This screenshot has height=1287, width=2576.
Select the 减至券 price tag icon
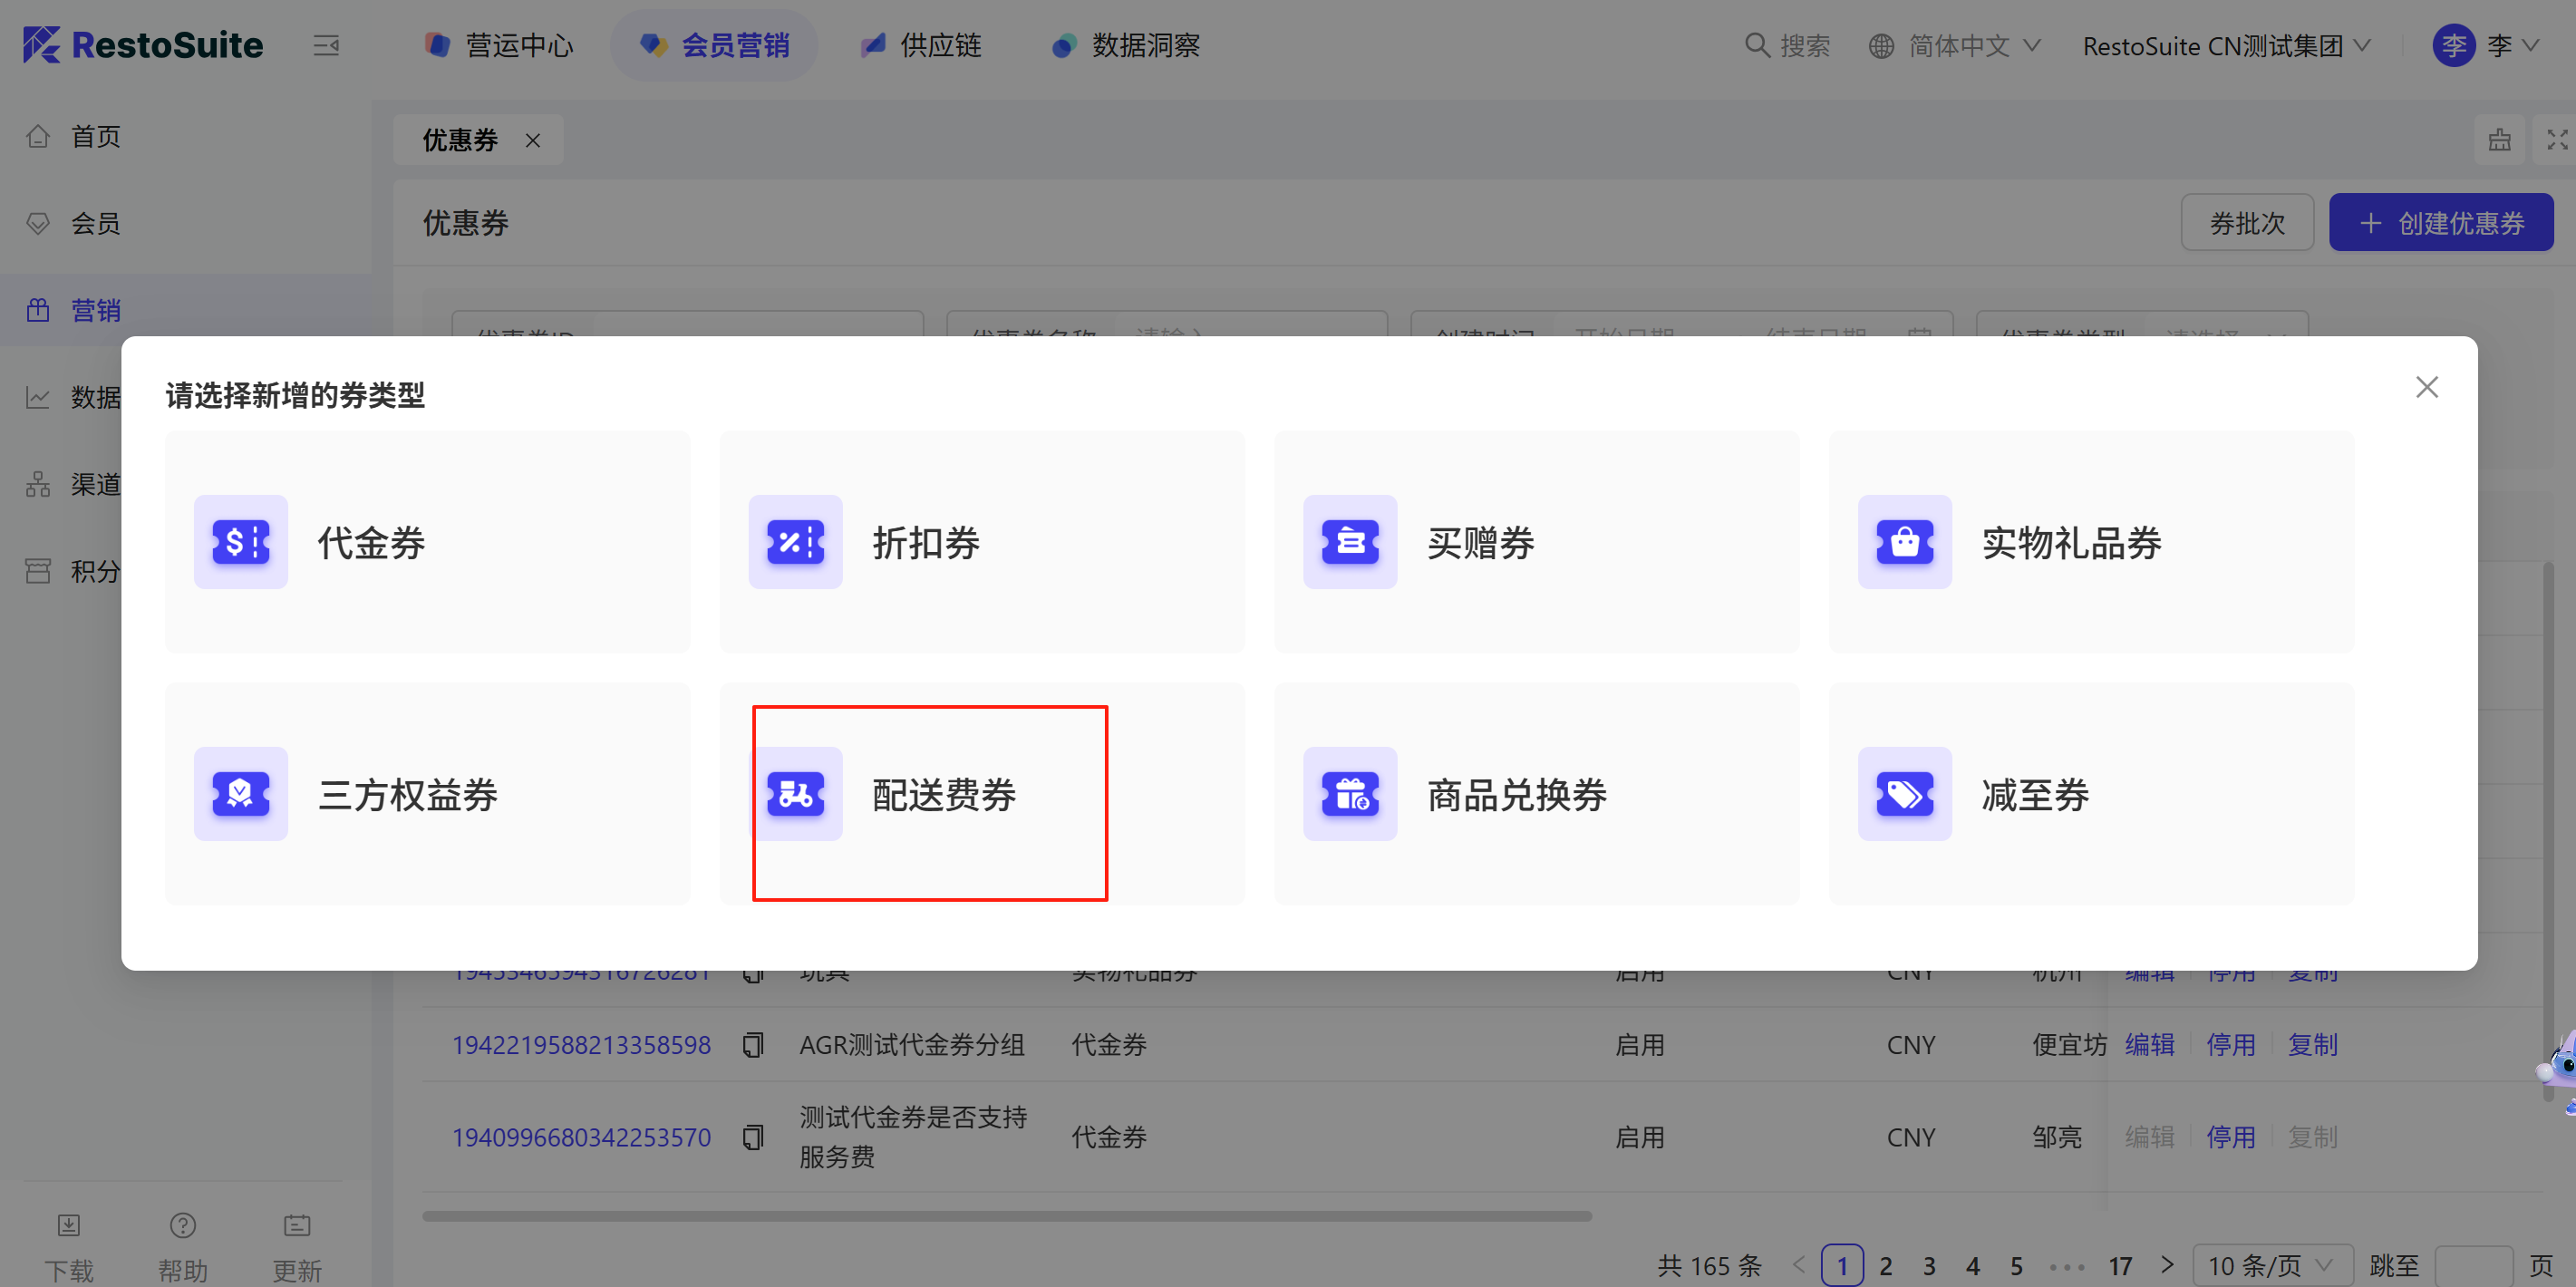coord(1905,794)
